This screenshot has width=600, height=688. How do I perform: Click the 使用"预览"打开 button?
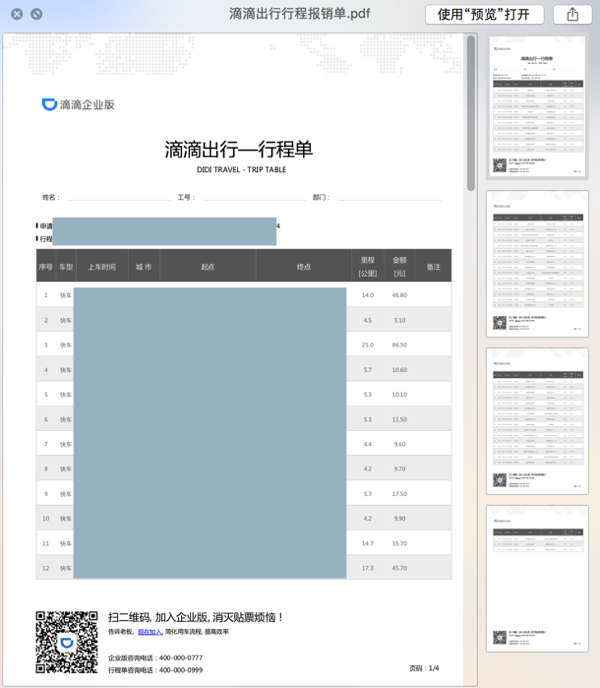[485, 14]
